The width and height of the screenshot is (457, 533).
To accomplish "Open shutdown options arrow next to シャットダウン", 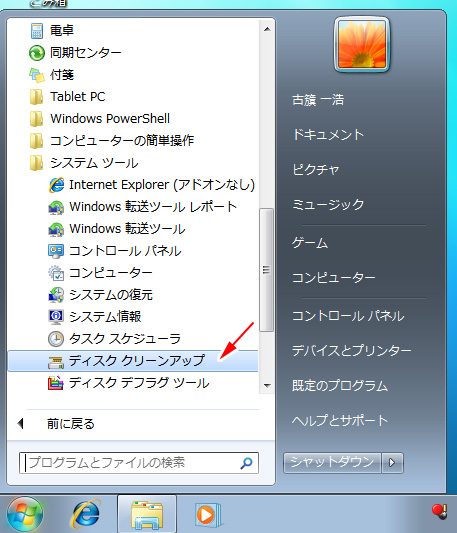I will coord(392,463).
